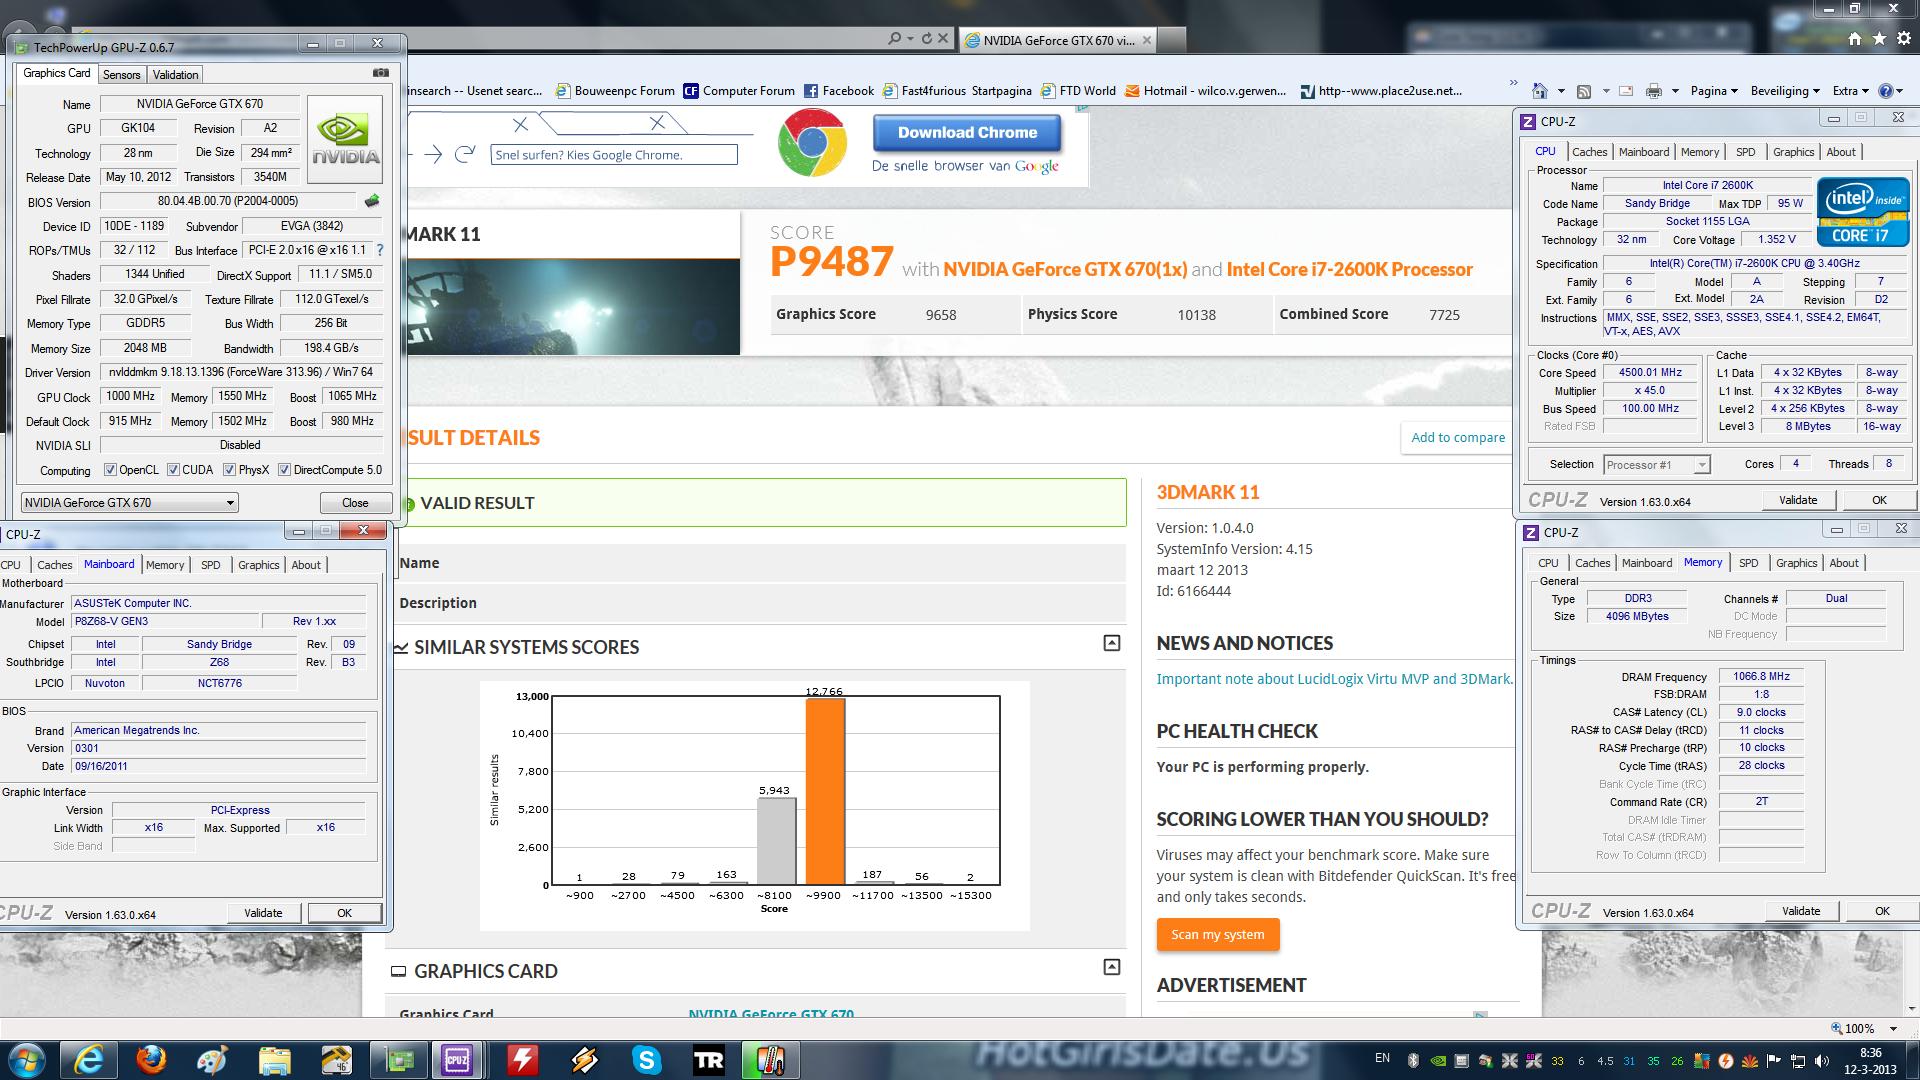
Task: Click the Windows Start orb
Action: (27, 1060)
